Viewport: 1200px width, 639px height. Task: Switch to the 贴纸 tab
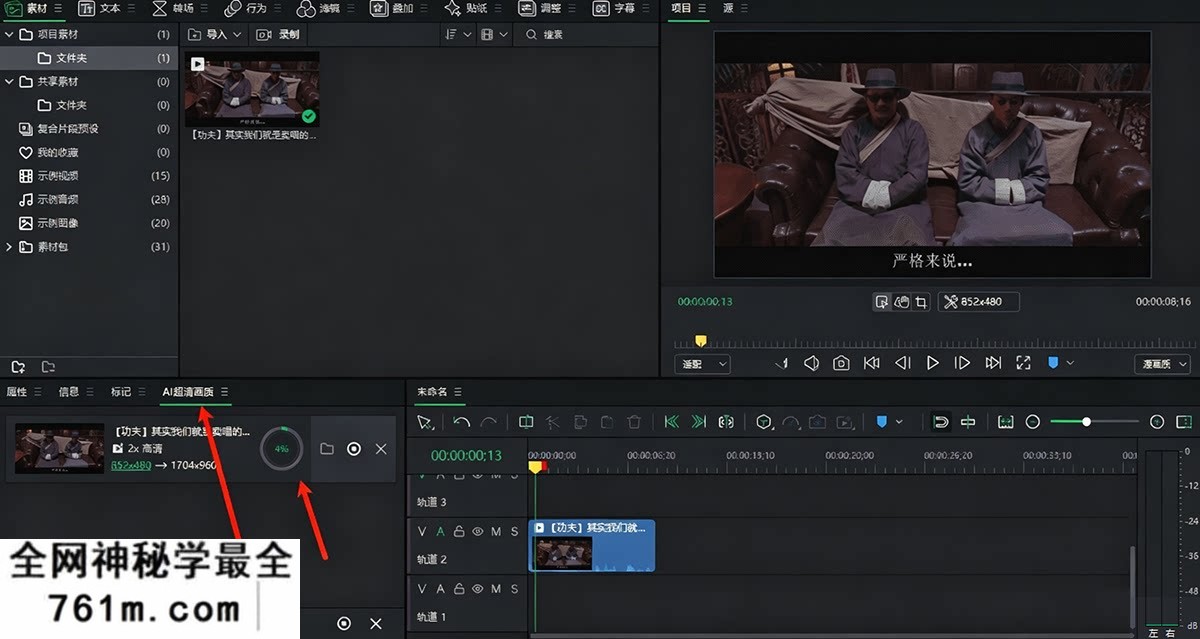tap(465, 8)
